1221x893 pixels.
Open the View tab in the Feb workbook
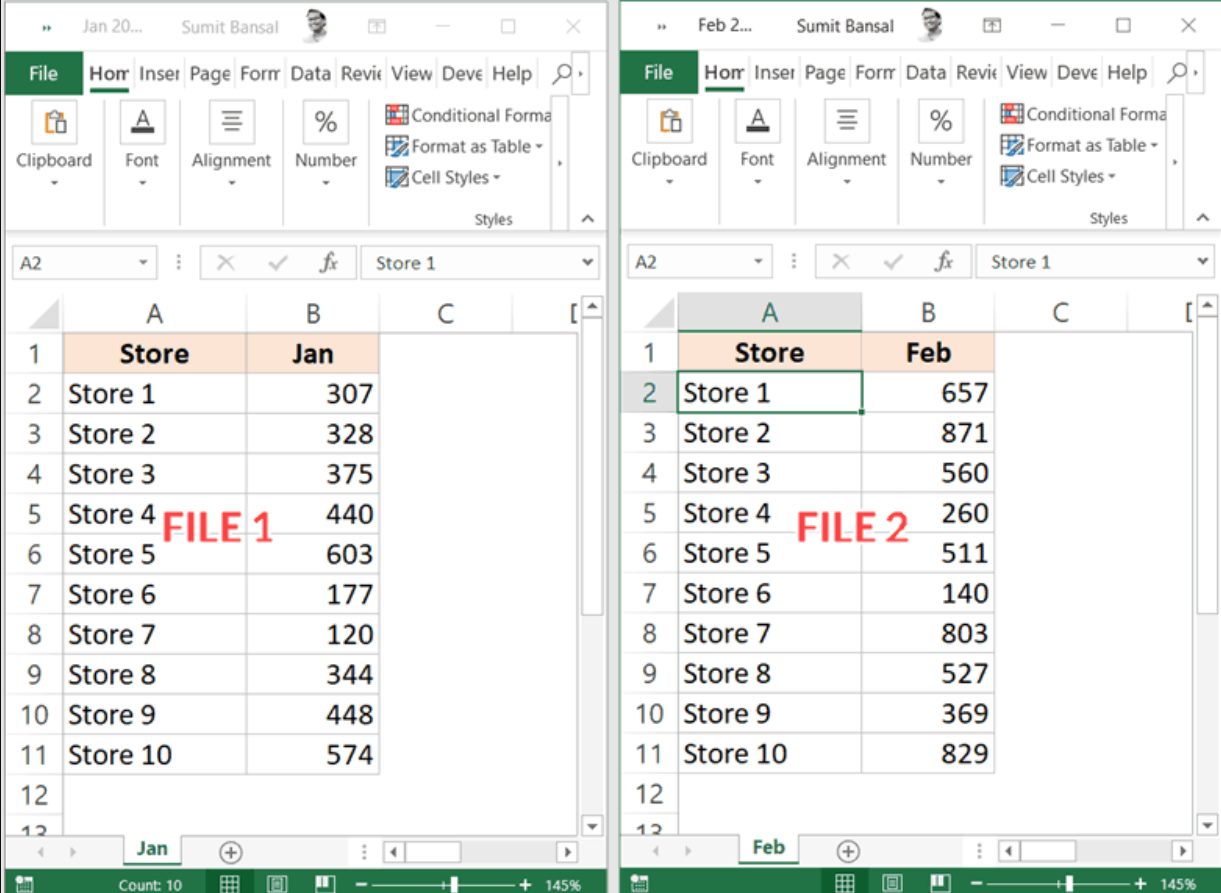tap(1026, 72)
